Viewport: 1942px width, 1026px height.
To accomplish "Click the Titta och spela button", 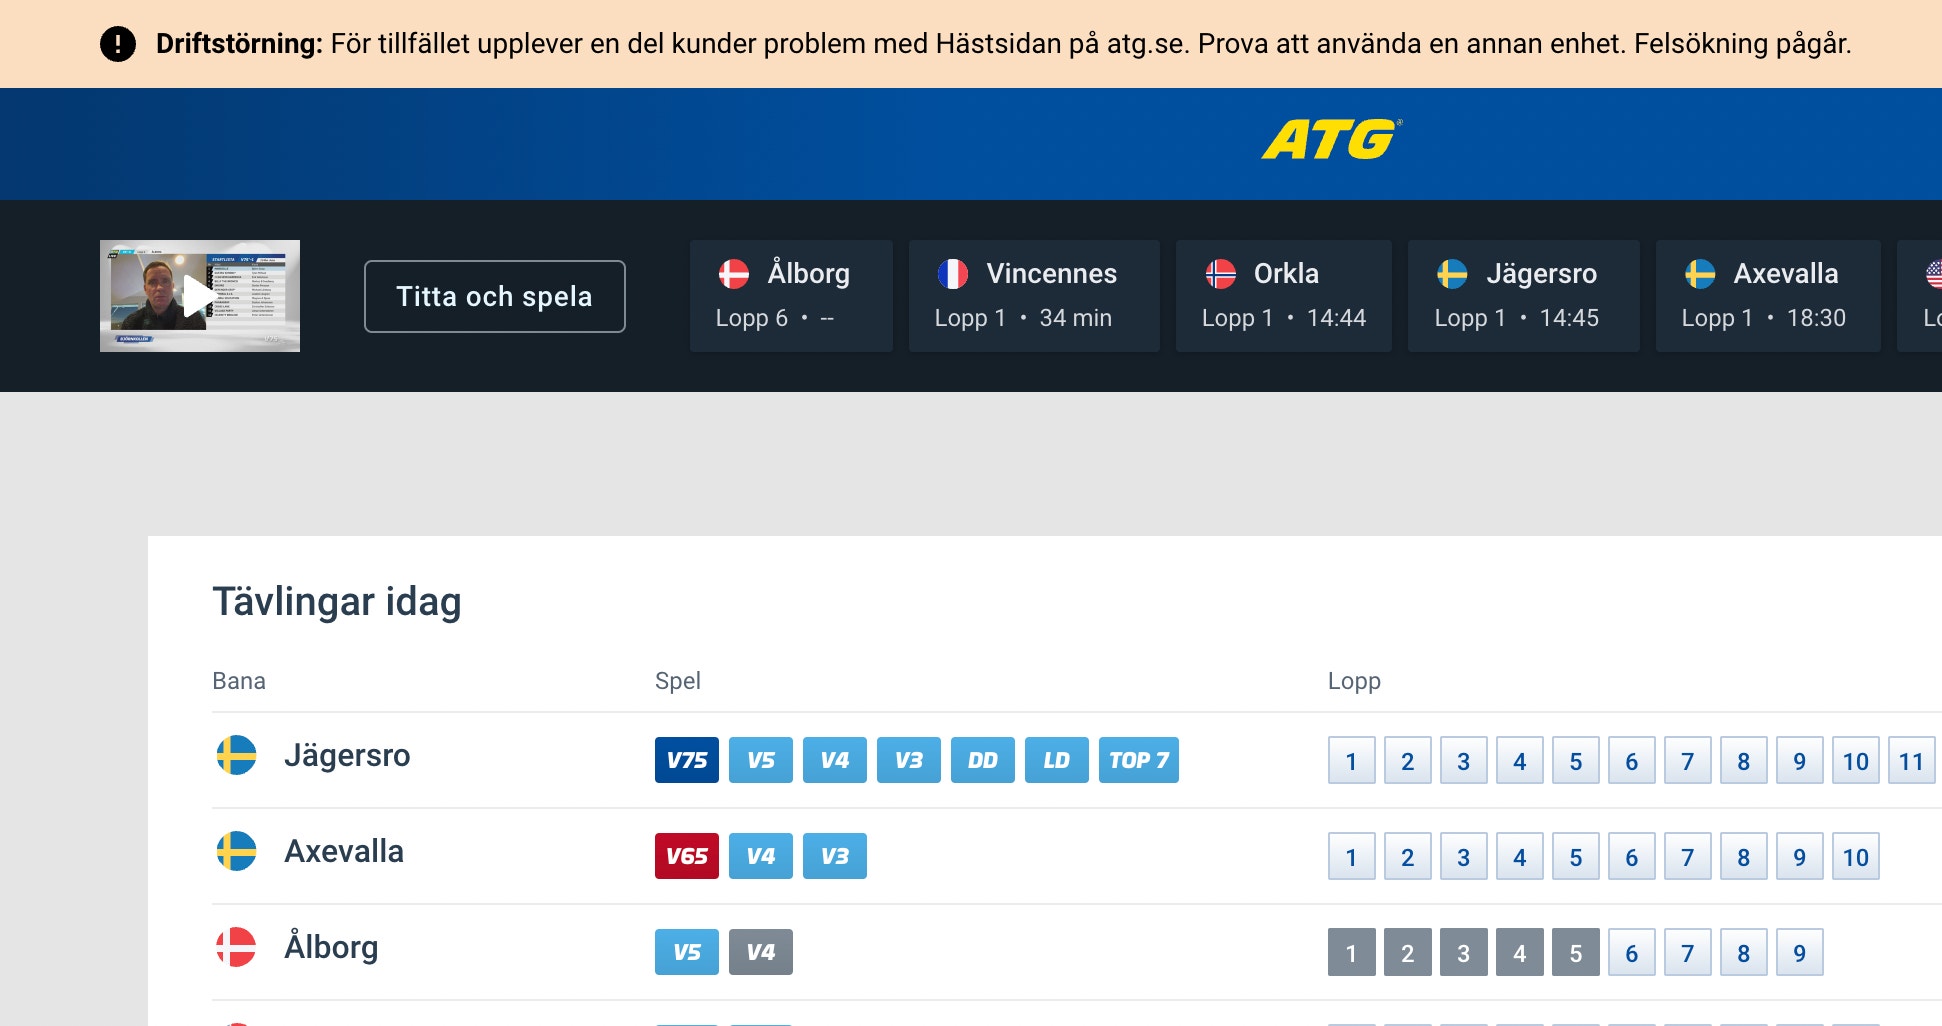I will coord(494,296).
